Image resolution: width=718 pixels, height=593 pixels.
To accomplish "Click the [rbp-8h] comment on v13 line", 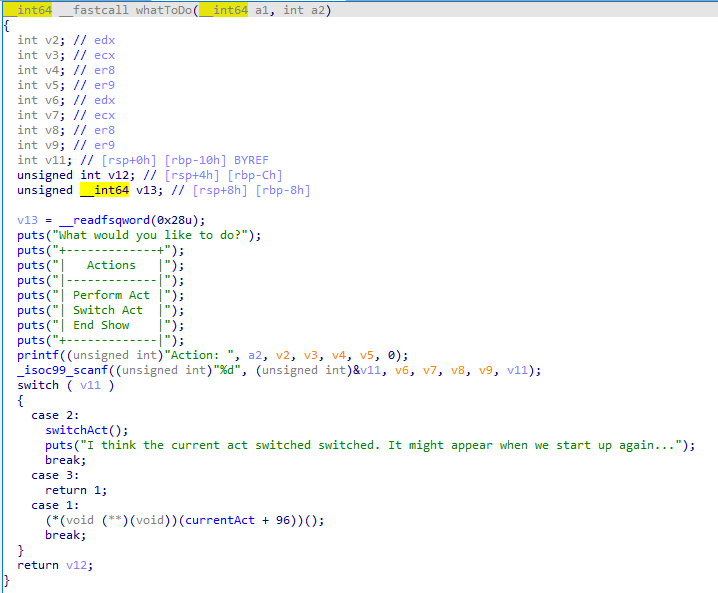I will [x=283, y=190].
